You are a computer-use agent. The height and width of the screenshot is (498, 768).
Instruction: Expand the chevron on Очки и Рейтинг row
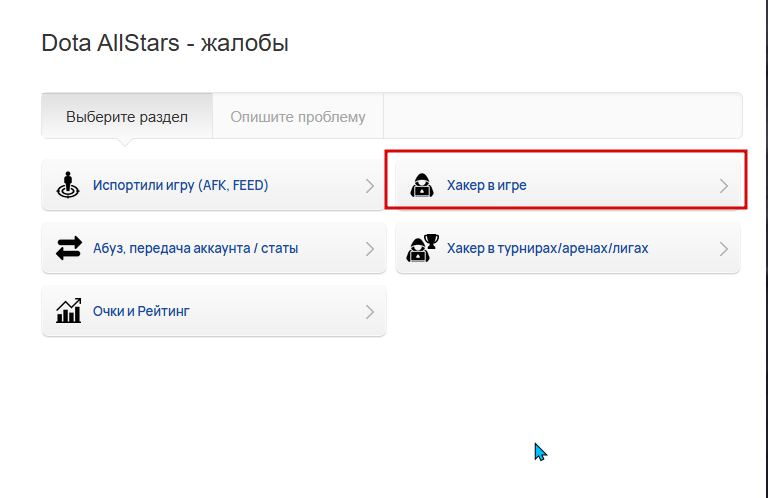pyautogui.click(x=370, y=312)
